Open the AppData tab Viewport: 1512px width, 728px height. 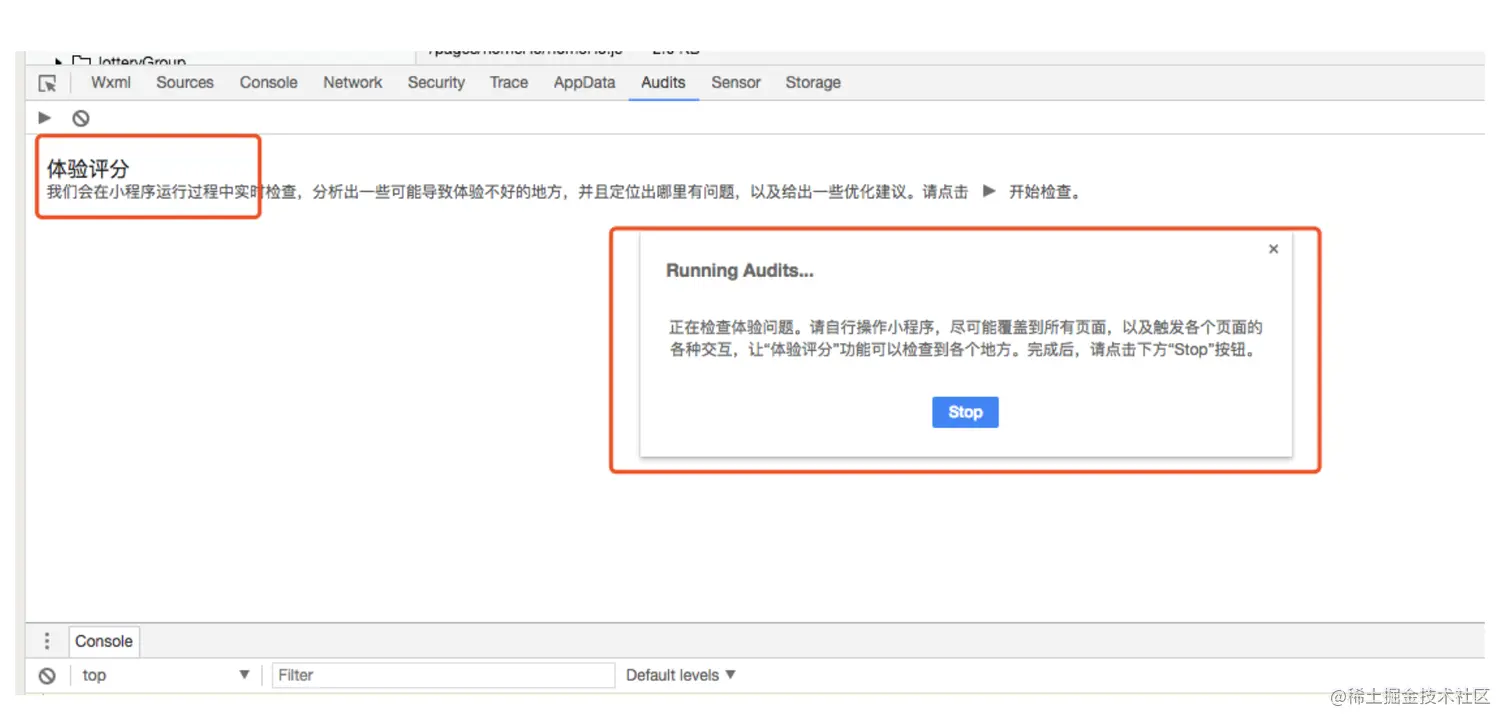[x=585, y=83]
